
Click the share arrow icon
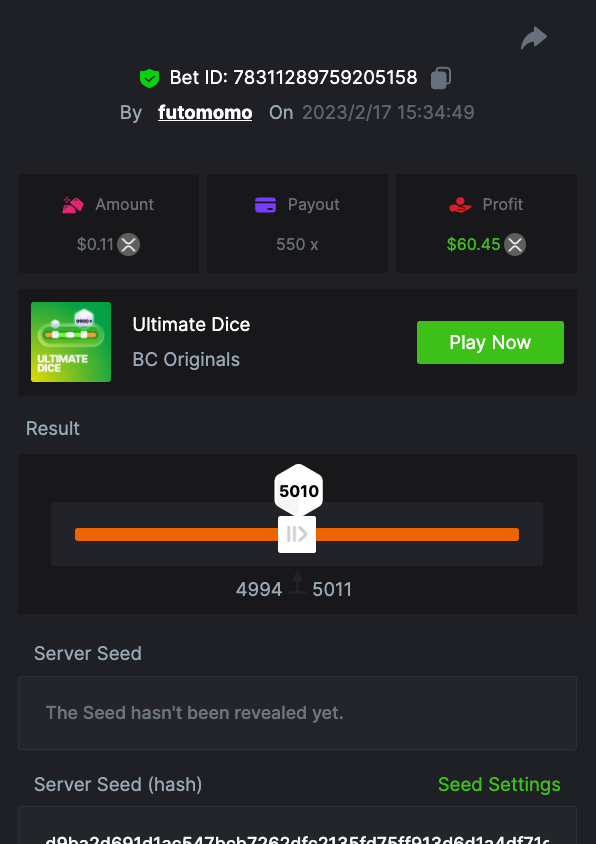tap(534, 38)
